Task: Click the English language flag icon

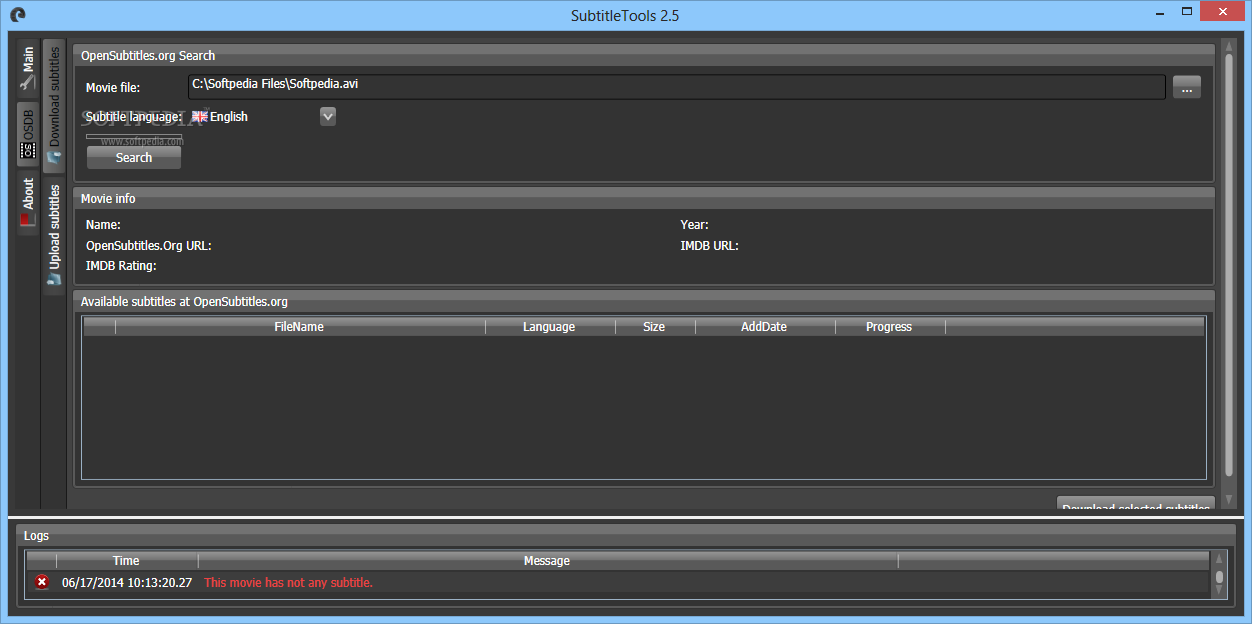Action: click(199, 117)
